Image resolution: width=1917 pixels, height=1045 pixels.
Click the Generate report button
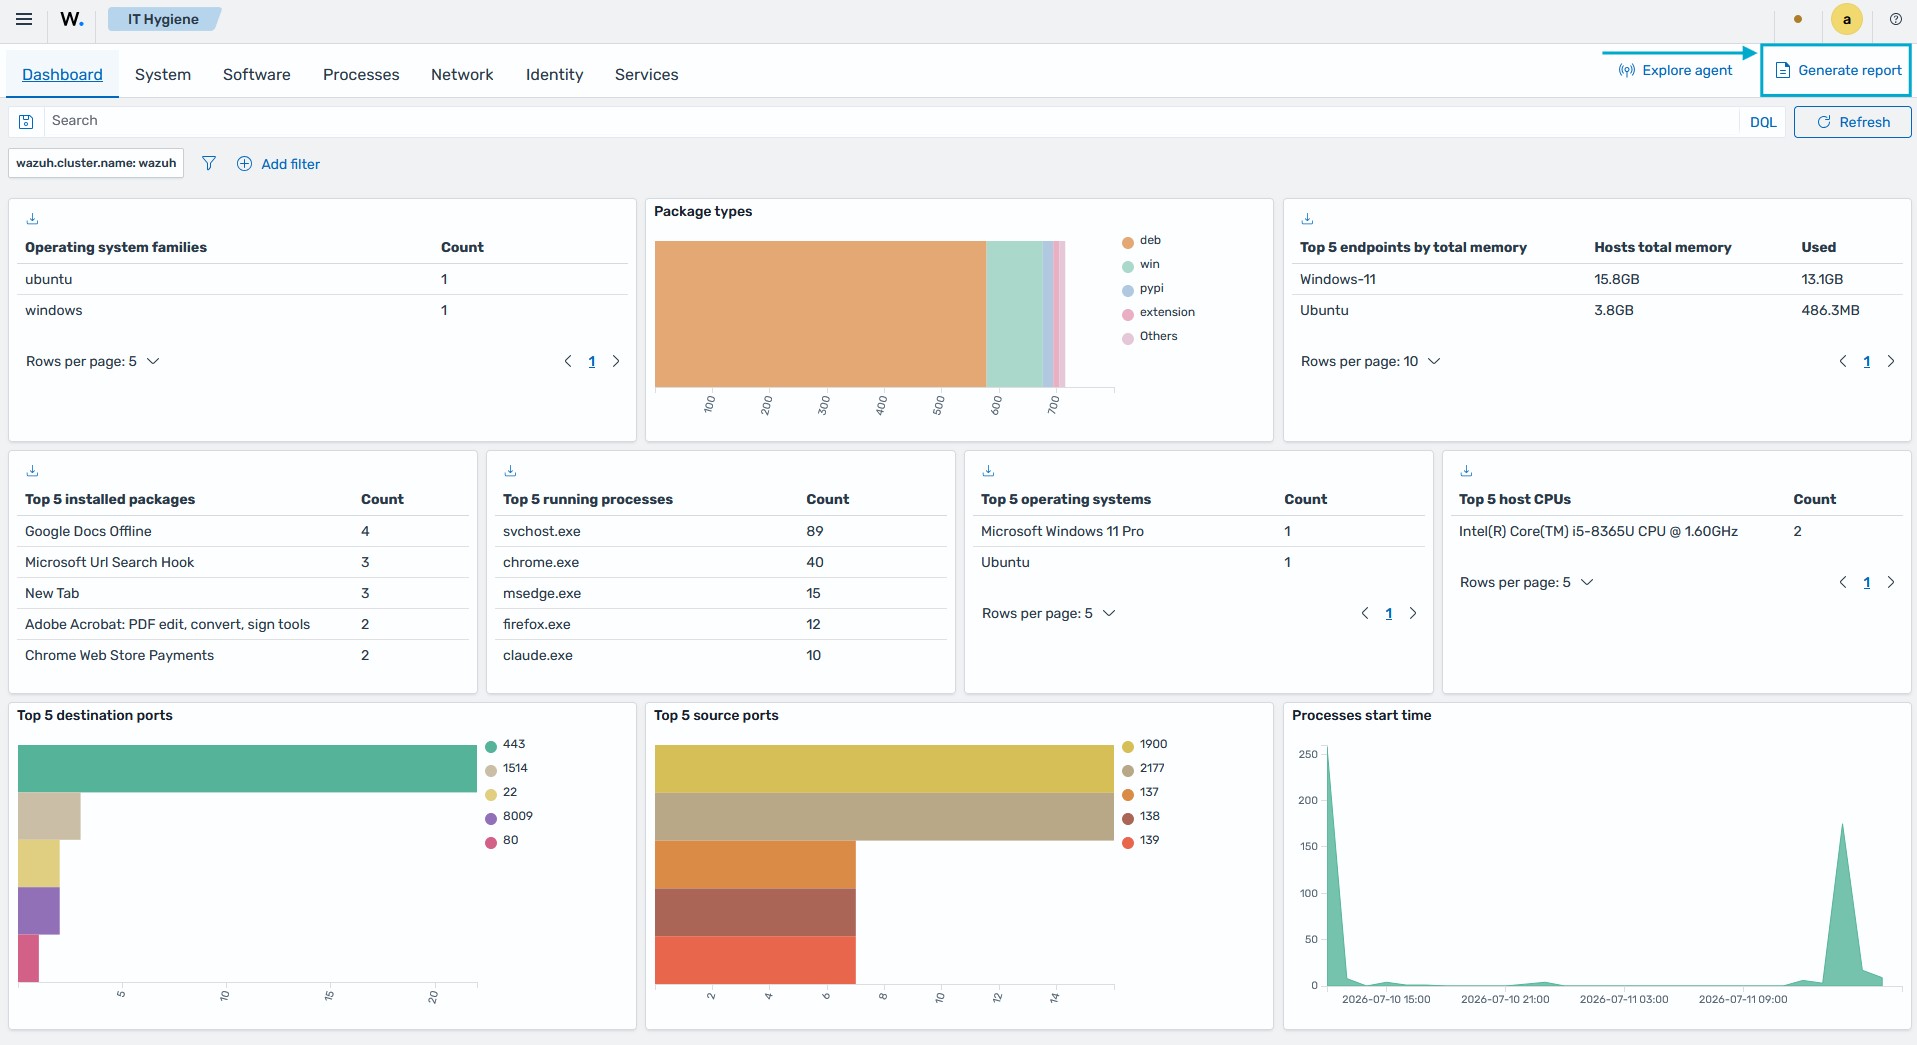pyautogui.click(x=1837, y=70)
